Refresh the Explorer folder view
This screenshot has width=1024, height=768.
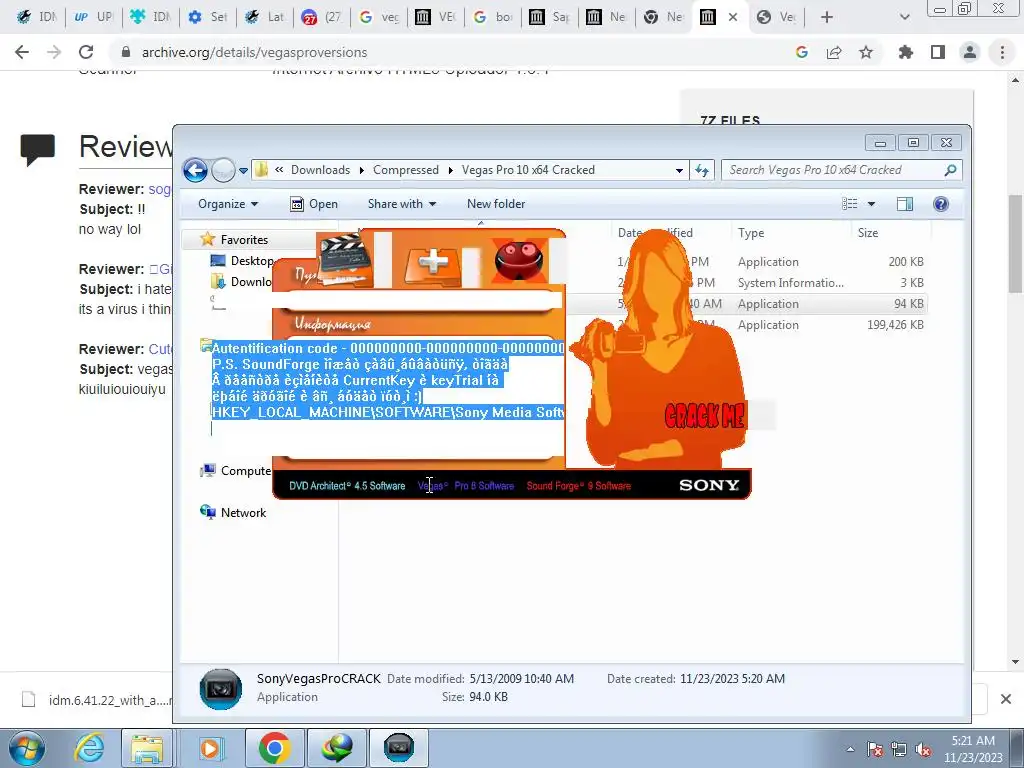[x=702, y=170]
